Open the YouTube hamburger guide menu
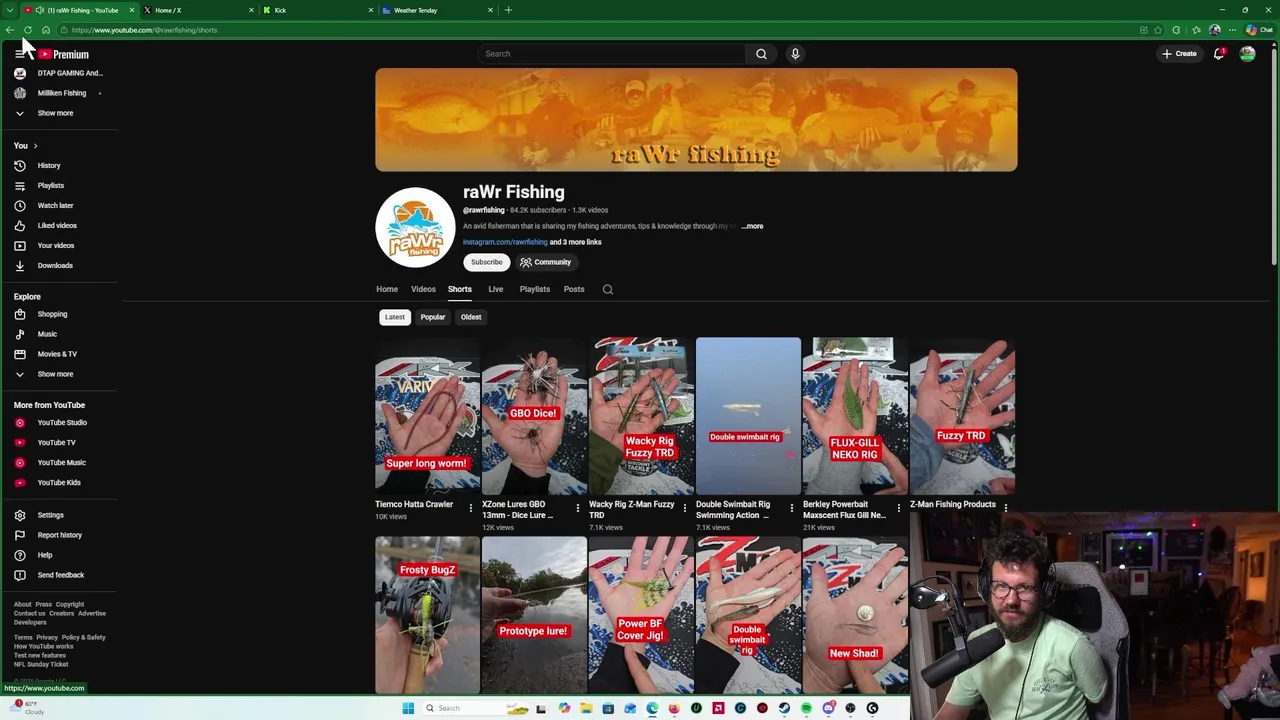This screenshot has width=1280, height=720. coord(19,54)
